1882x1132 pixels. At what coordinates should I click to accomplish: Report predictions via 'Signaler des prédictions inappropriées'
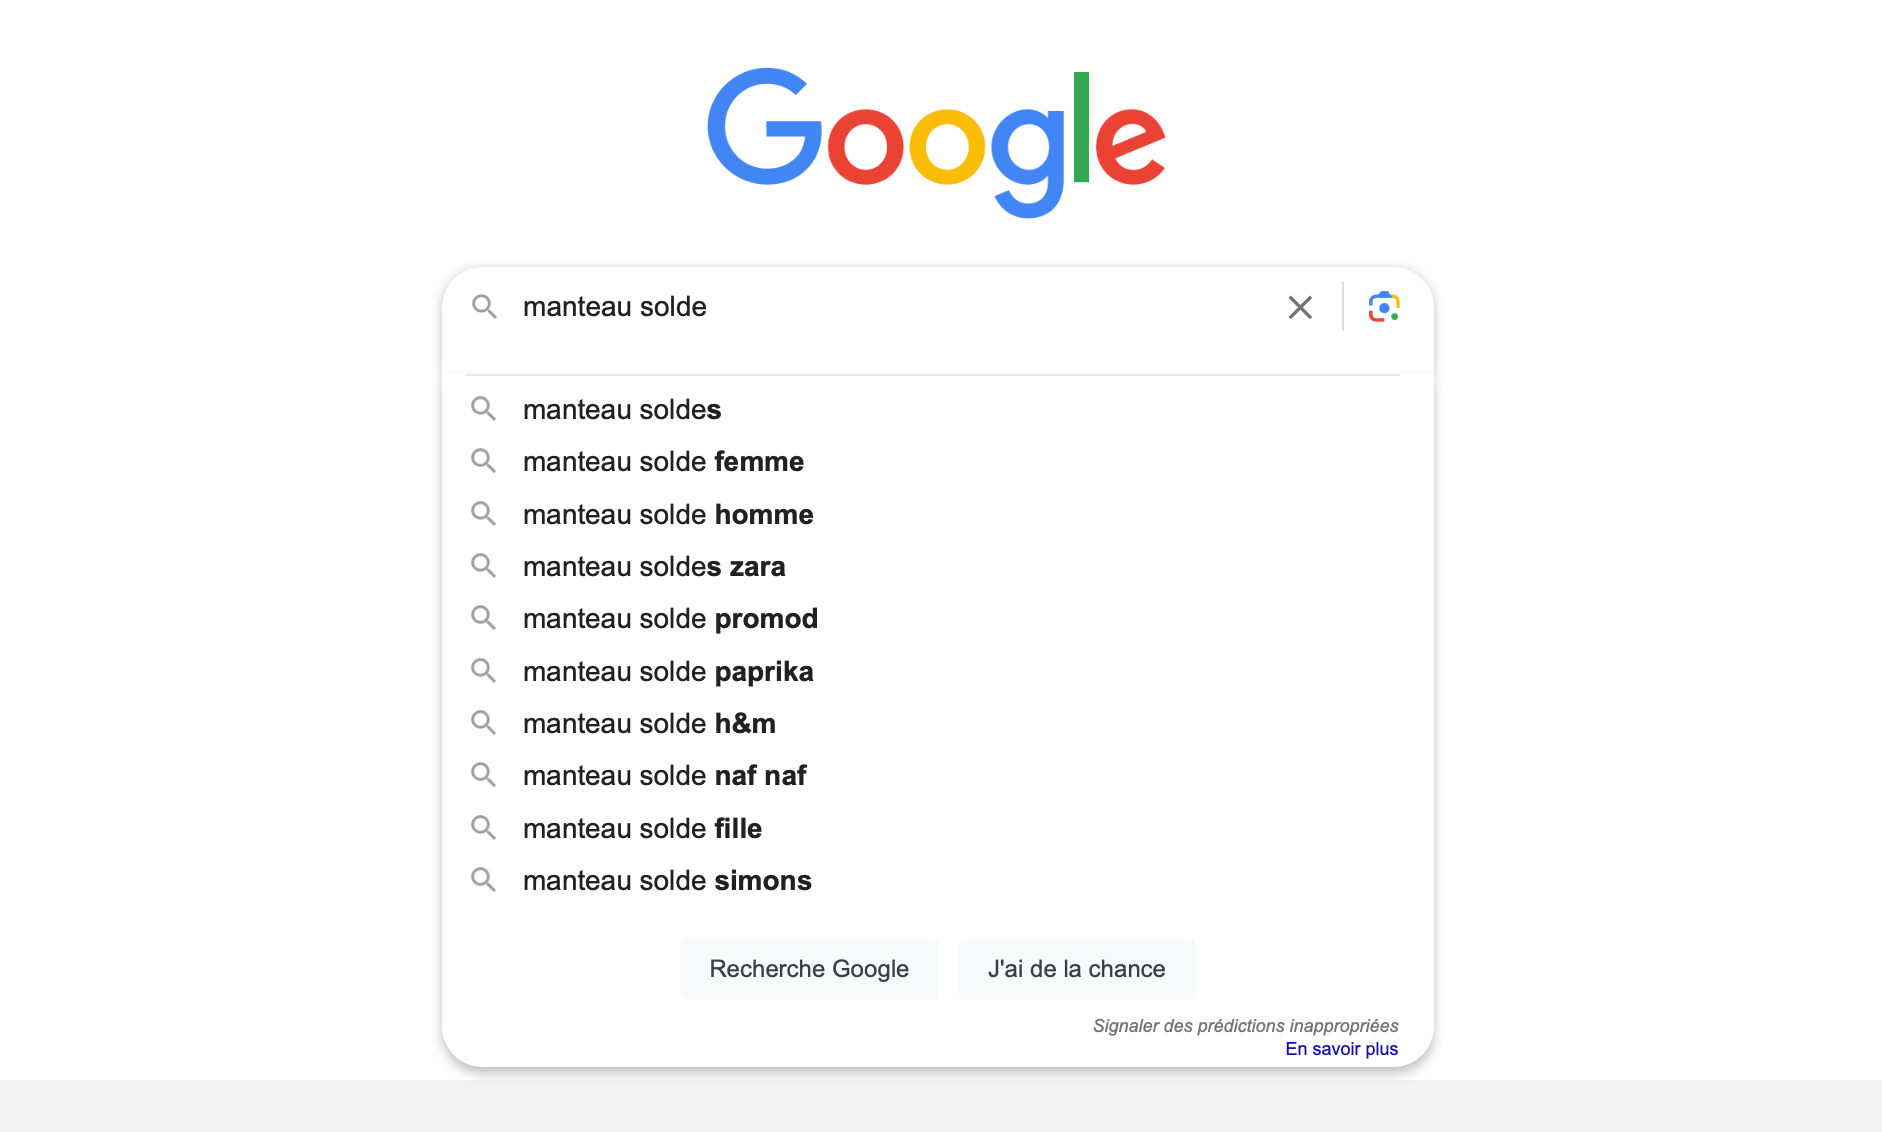1245,1026
